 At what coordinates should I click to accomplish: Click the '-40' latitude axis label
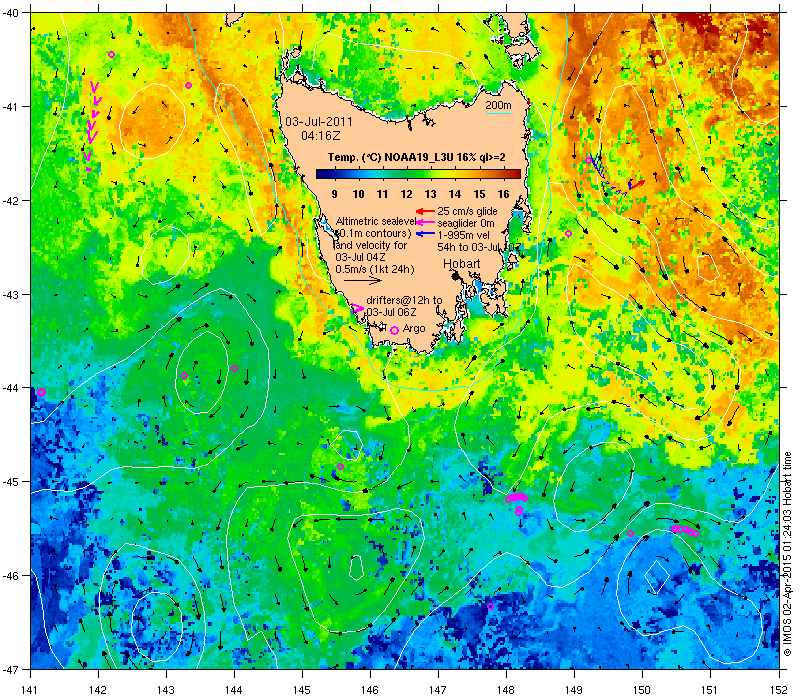[9, 13]
